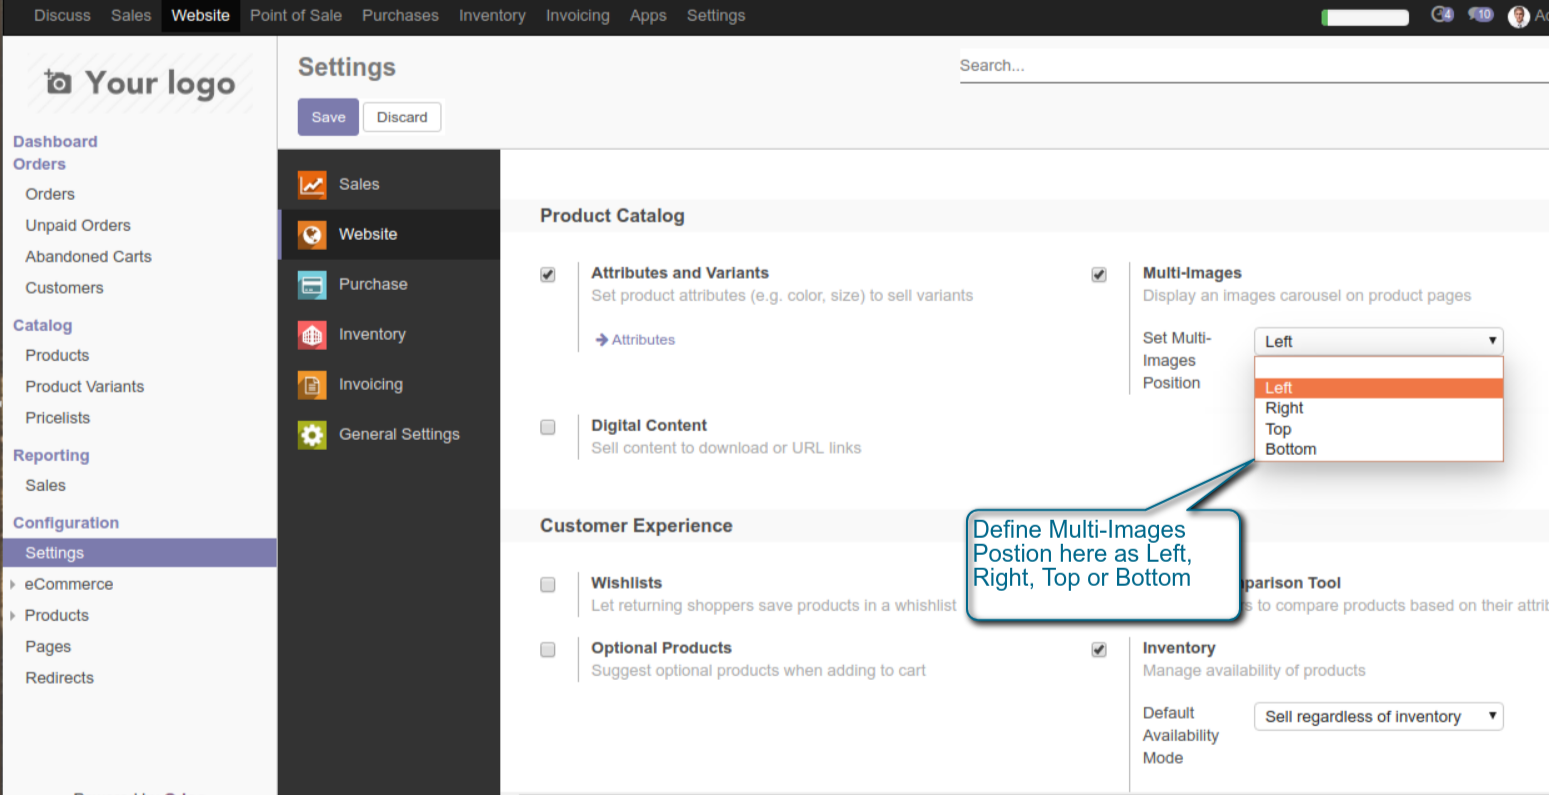
Task: Click the Orders section heading in sidebar
Action: [39, 164]
